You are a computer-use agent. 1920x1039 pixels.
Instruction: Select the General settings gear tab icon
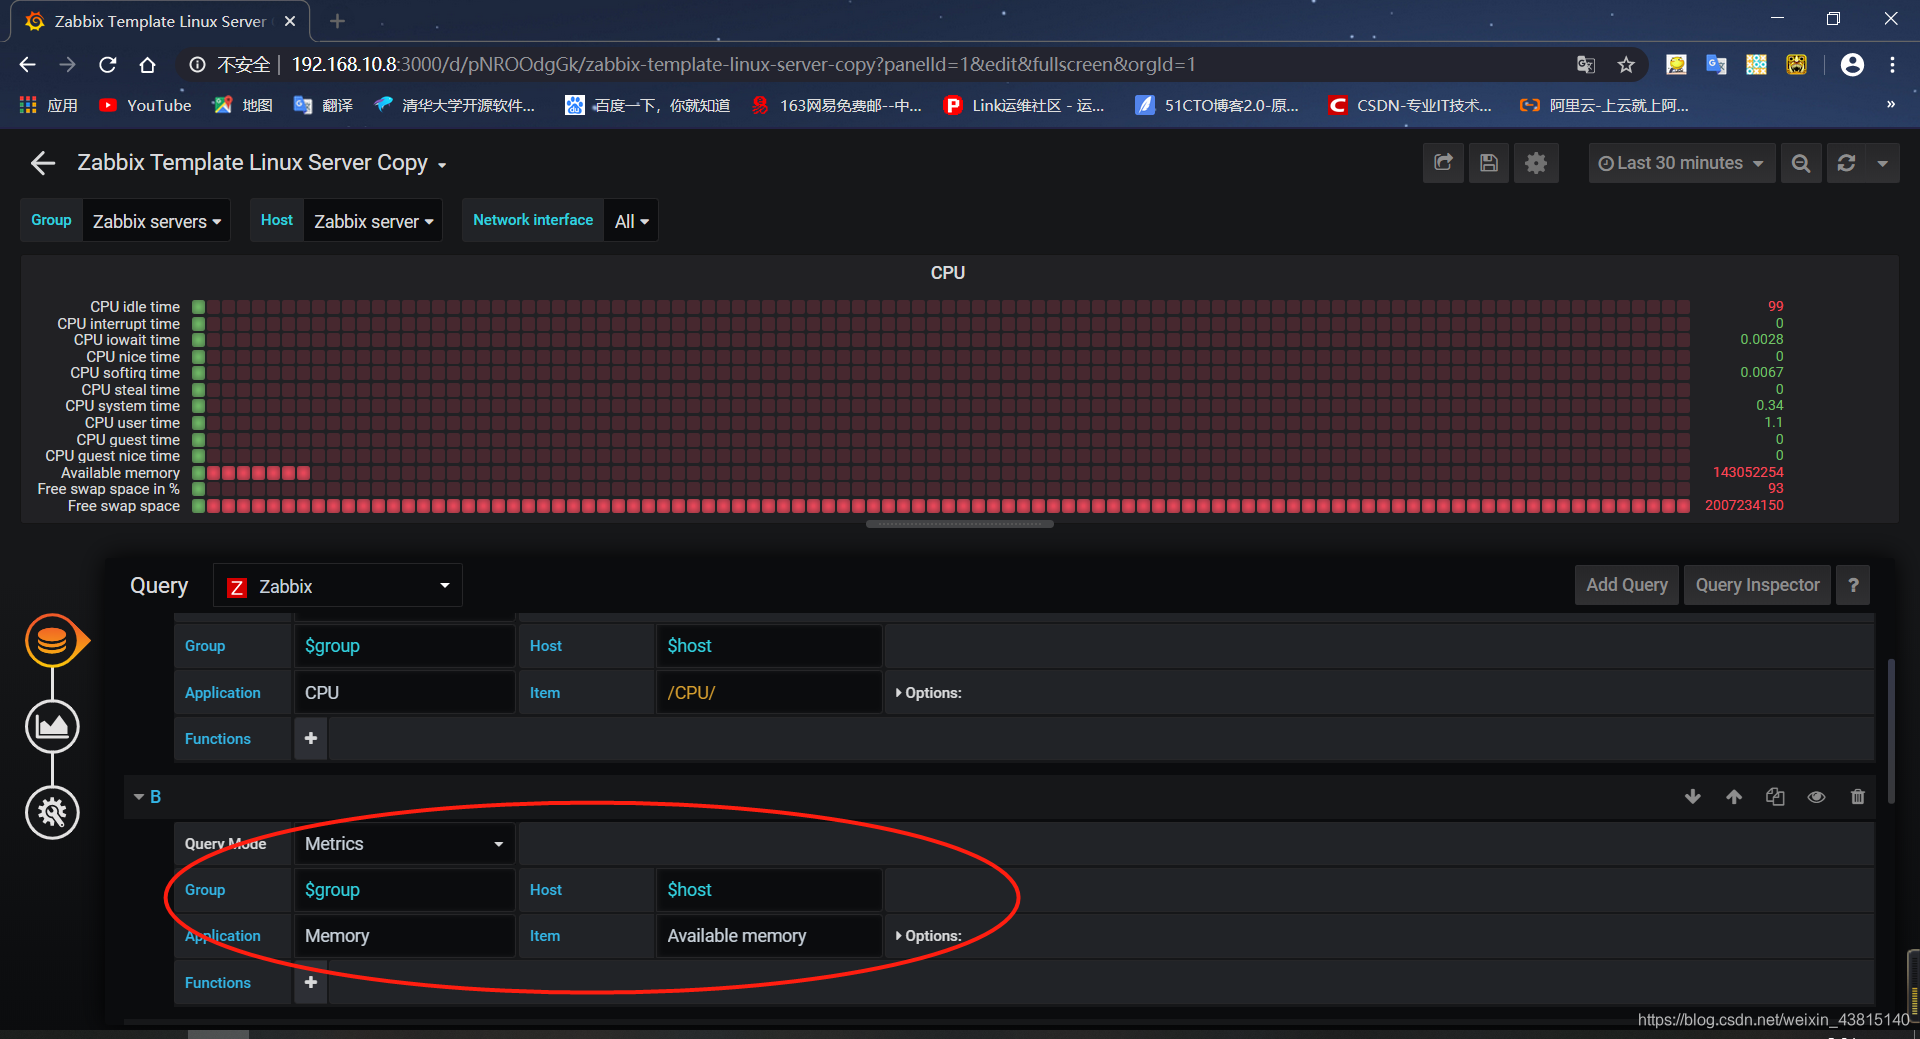(52, 812)
